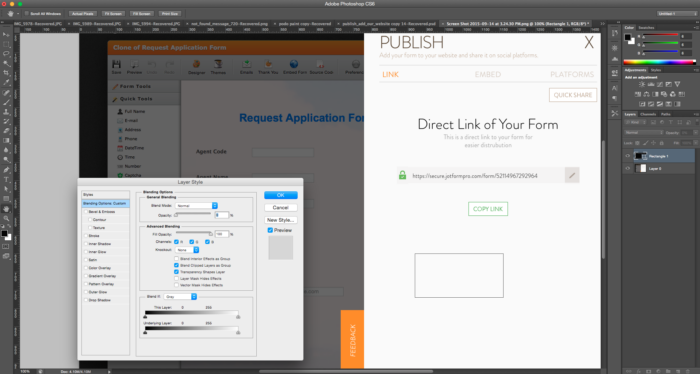This screenshot has height=374, width=700.
Task: Select the Zoom tool in the toolbox
Action: coord(6,218)
